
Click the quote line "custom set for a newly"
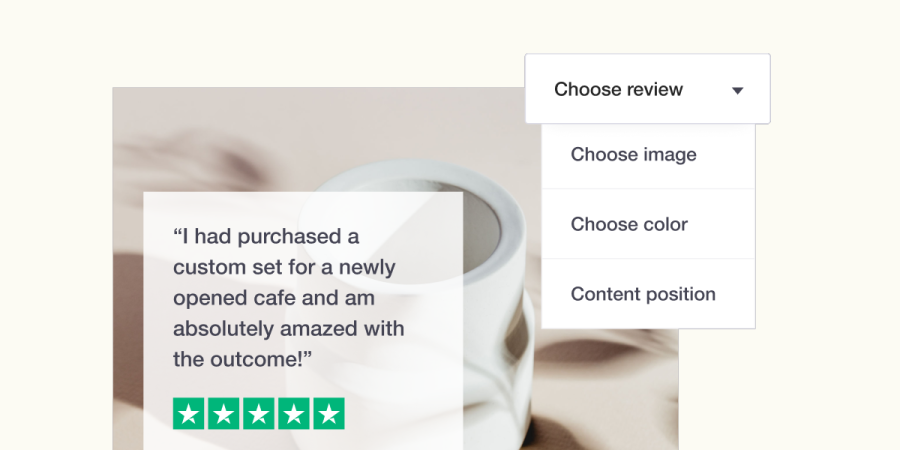[x=284, y=267]
